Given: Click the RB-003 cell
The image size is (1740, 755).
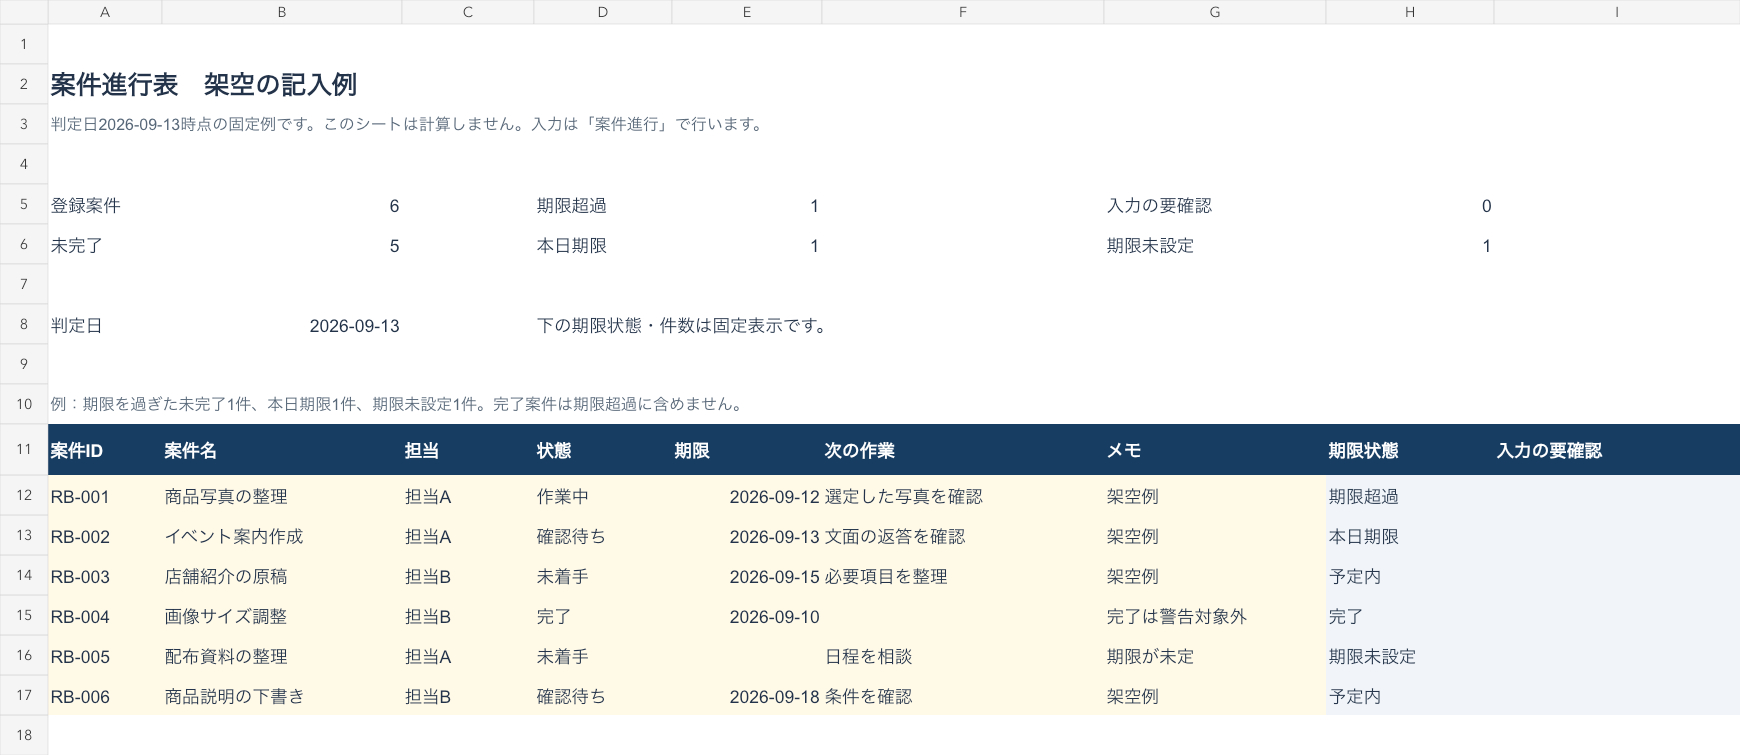Looking at the screenshot, I should pyautogui.click(x=105, y=576).
